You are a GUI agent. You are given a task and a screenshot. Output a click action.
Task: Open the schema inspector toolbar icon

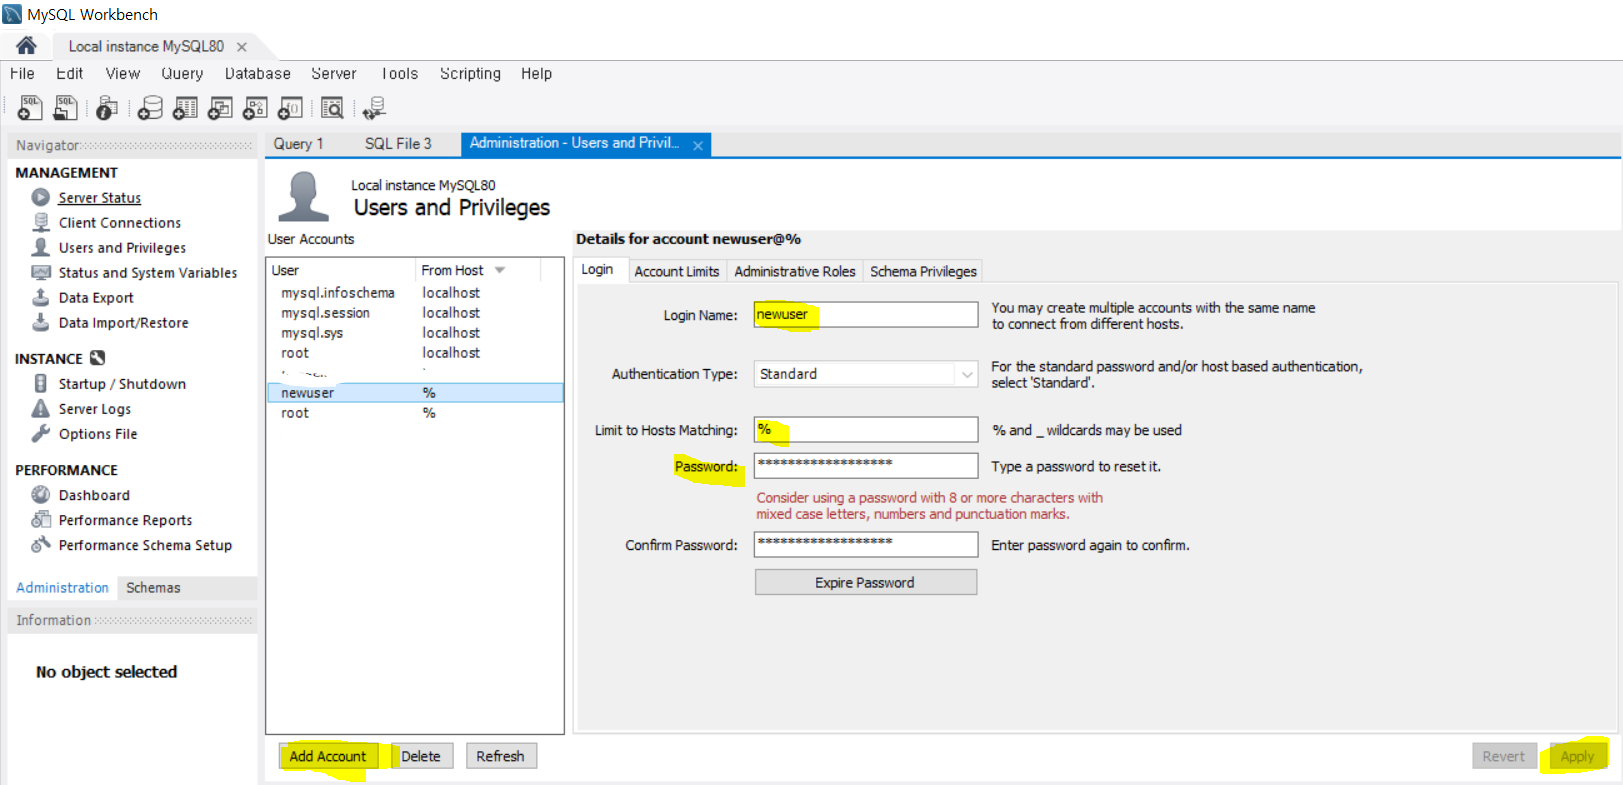(x=107, y=107)
